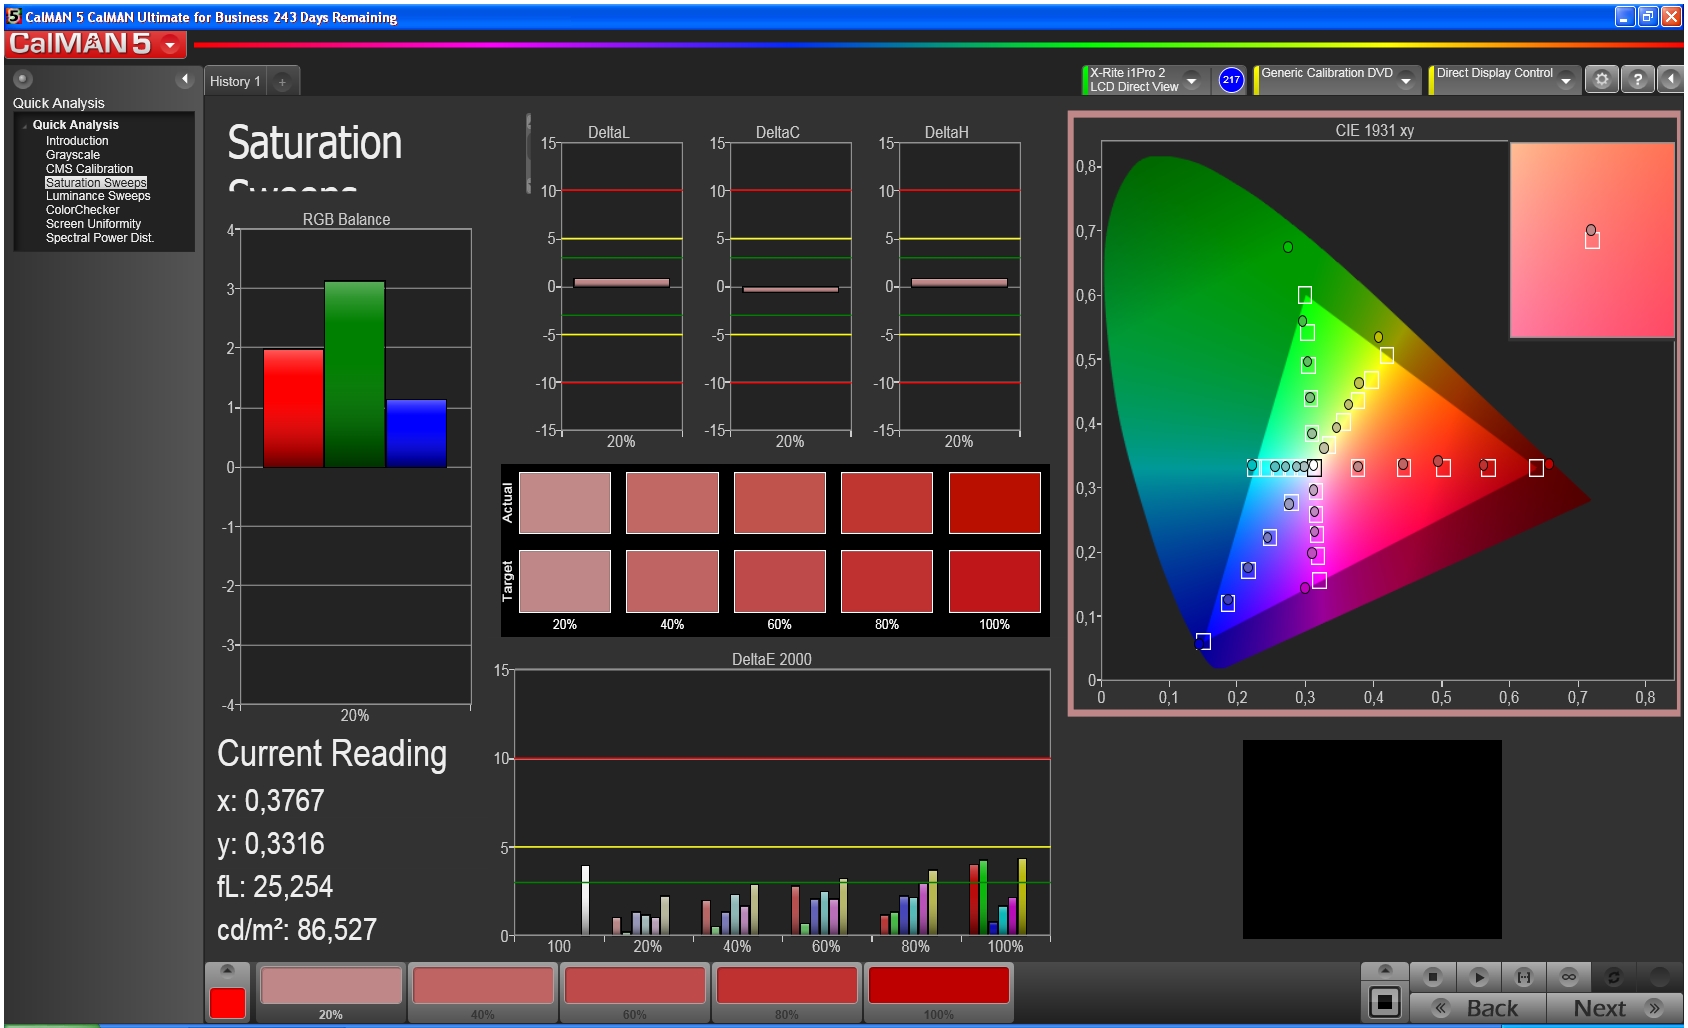Expand the Direct Display Control dropdown
The image size is (1688, 1028).
point(1566,80)
